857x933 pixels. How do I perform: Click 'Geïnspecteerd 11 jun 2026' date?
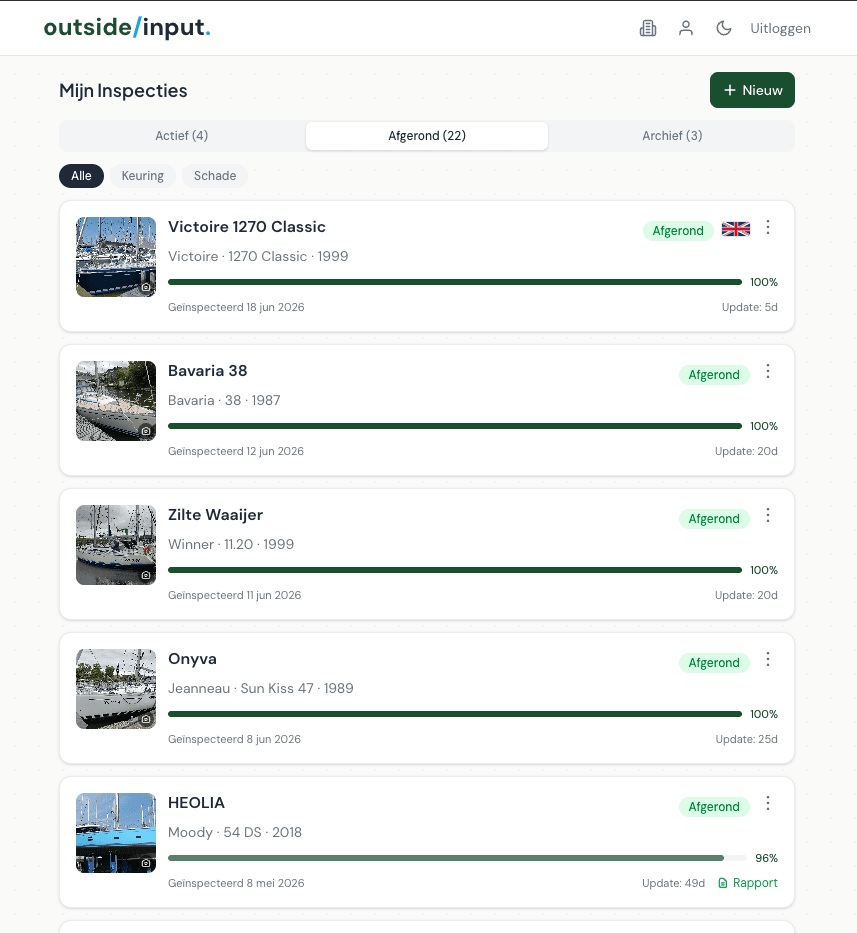234,595
